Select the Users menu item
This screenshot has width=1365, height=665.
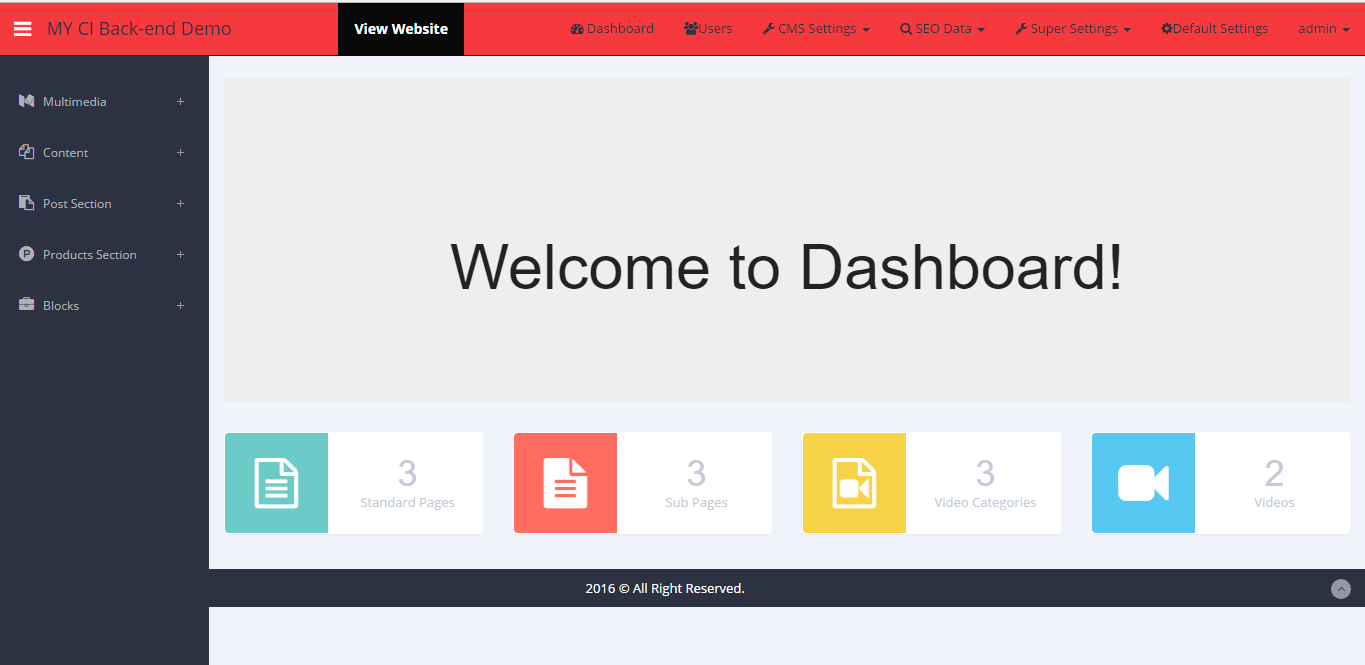pos(708,28)
